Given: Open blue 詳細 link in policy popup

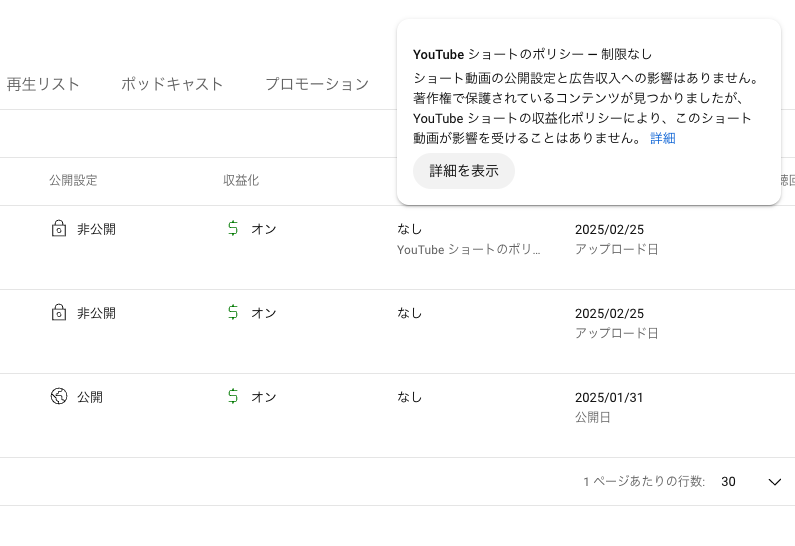Looking at the screenshot, I should click(x=663, y=138).
